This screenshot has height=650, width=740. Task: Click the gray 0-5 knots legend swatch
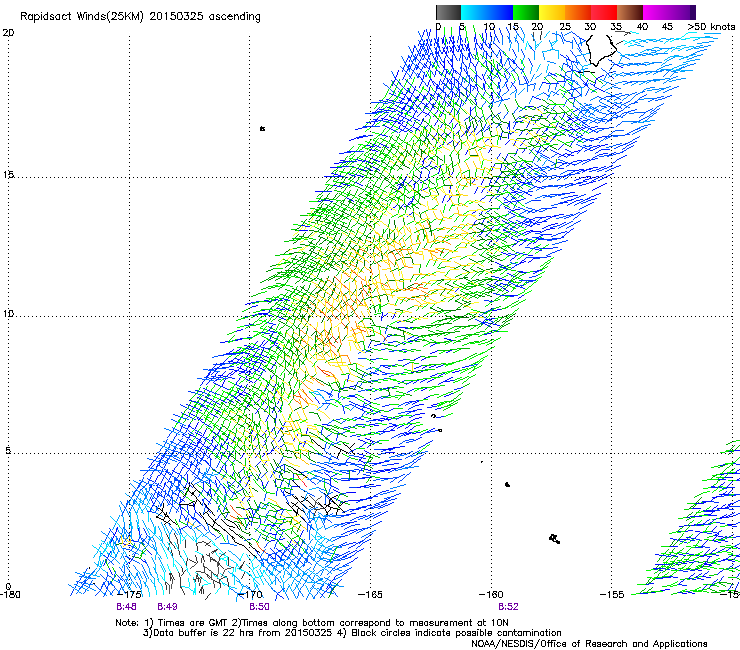[448, 12]
